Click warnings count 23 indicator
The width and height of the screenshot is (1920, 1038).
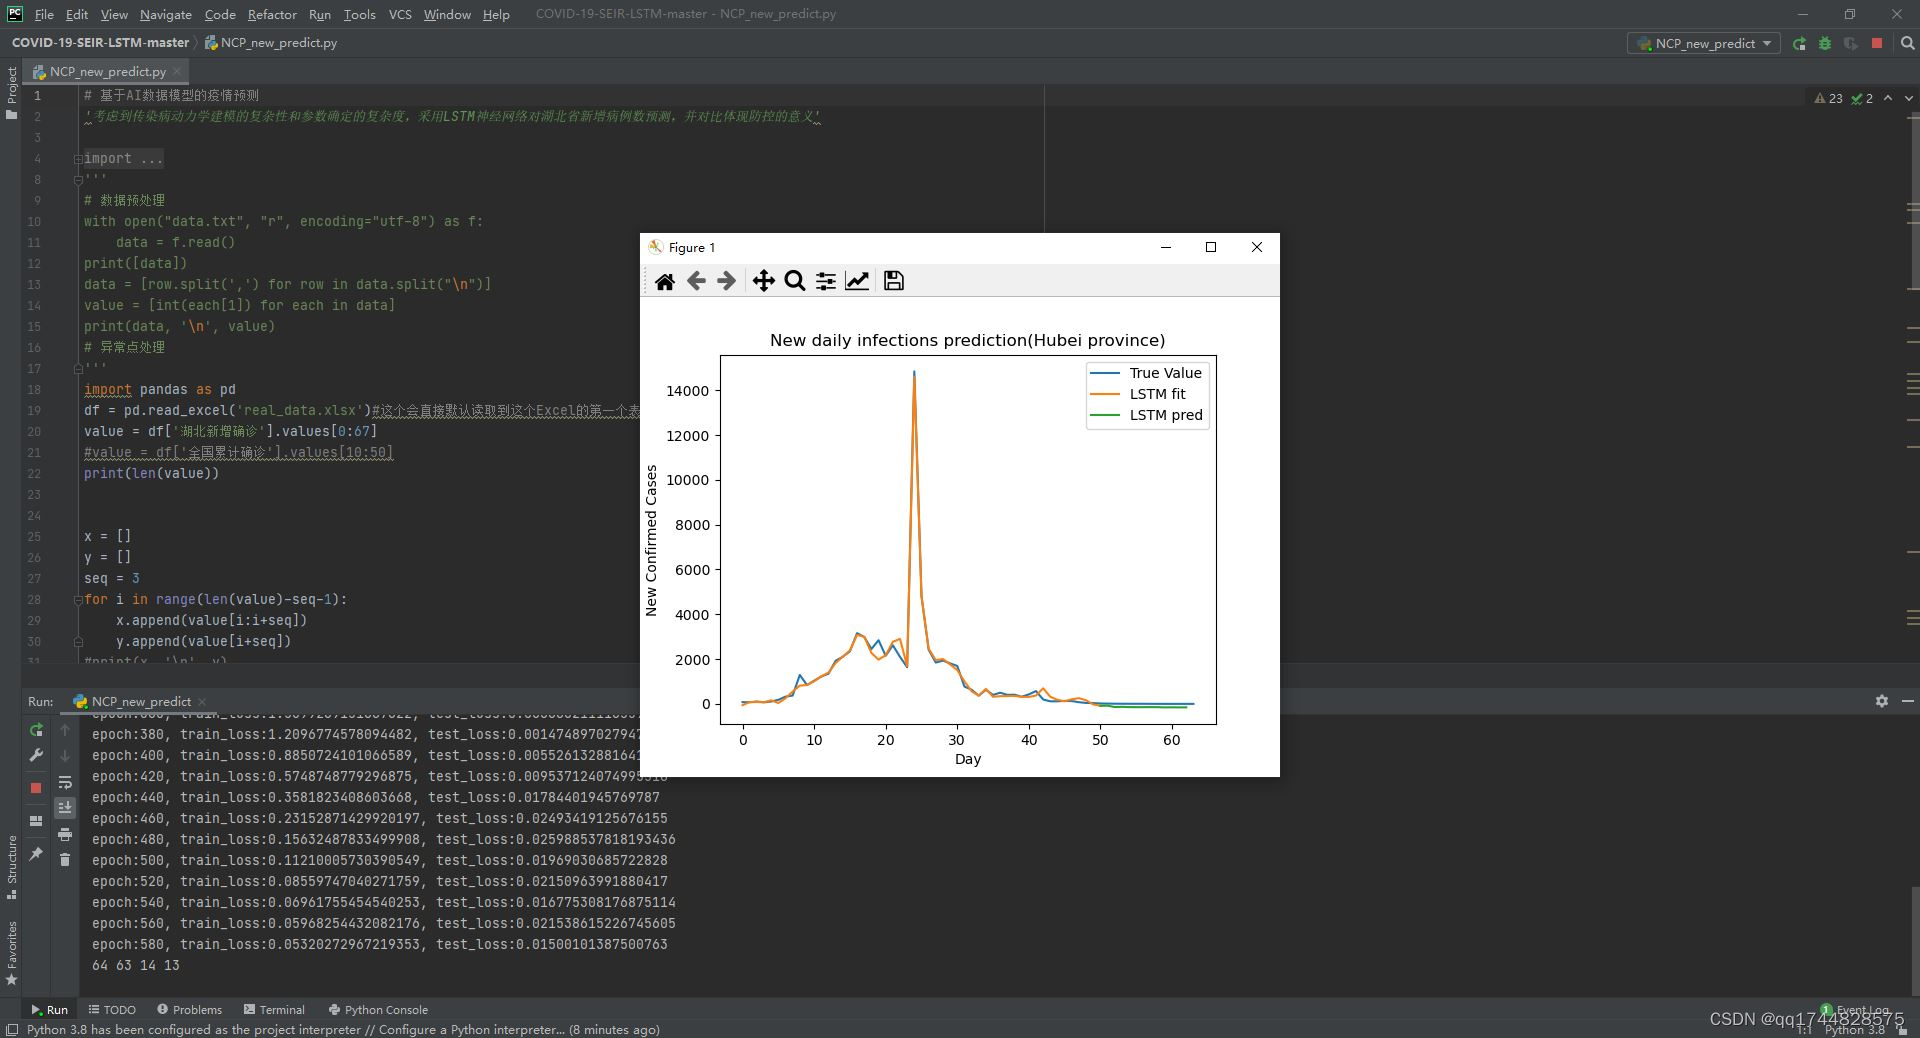coord(1828,98)
